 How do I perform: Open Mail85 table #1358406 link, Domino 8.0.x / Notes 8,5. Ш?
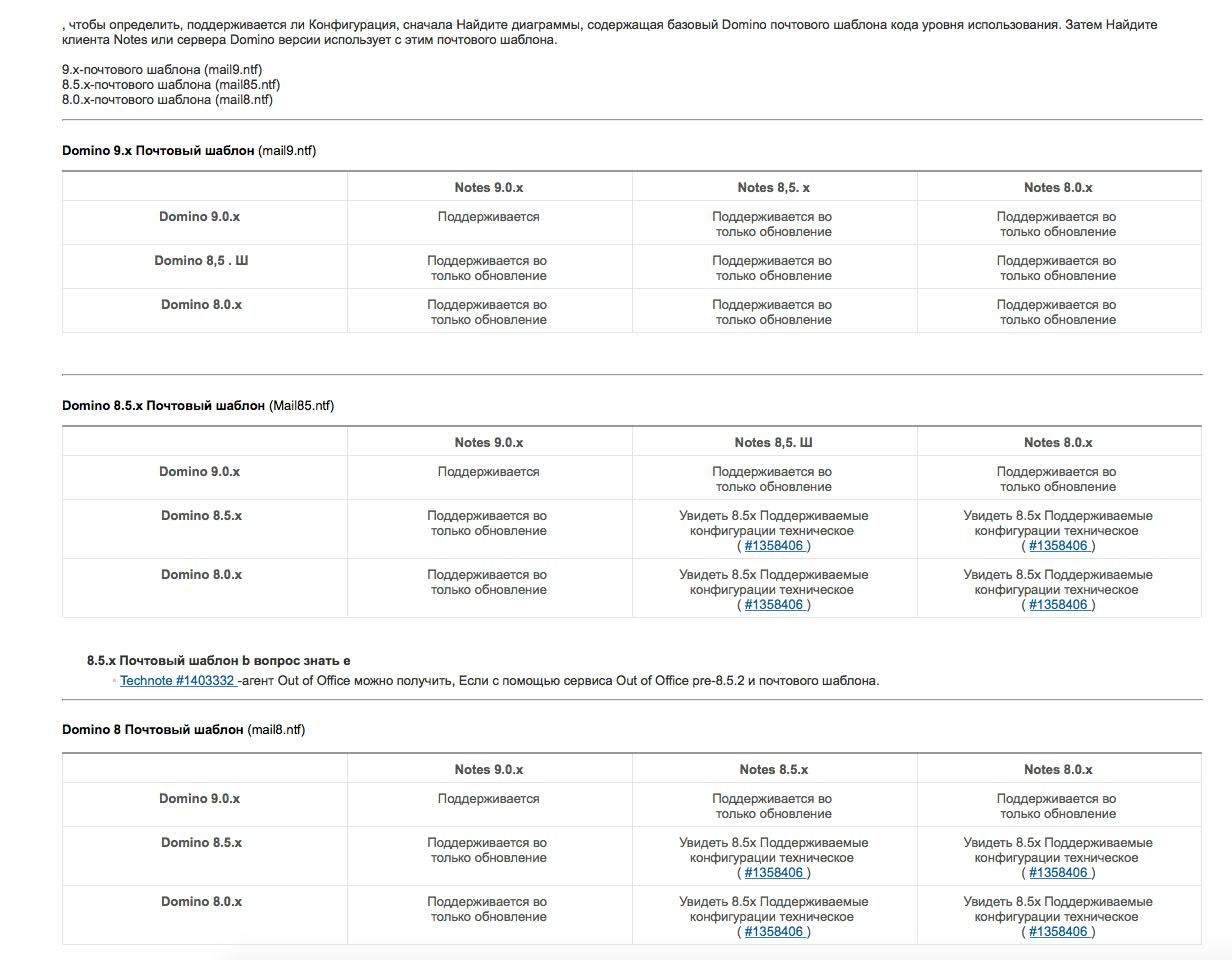tap(775, 605)
